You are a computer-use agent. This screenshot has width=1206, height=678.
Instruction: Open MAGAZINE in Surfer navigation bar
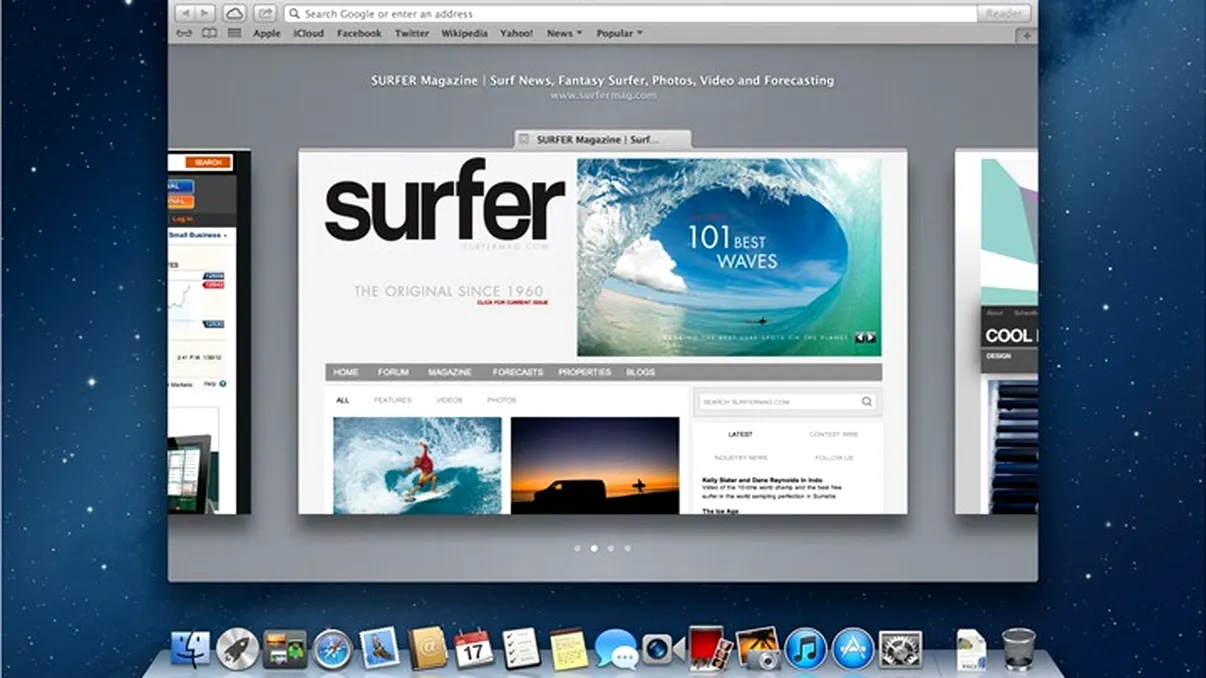tap(450, 372)
